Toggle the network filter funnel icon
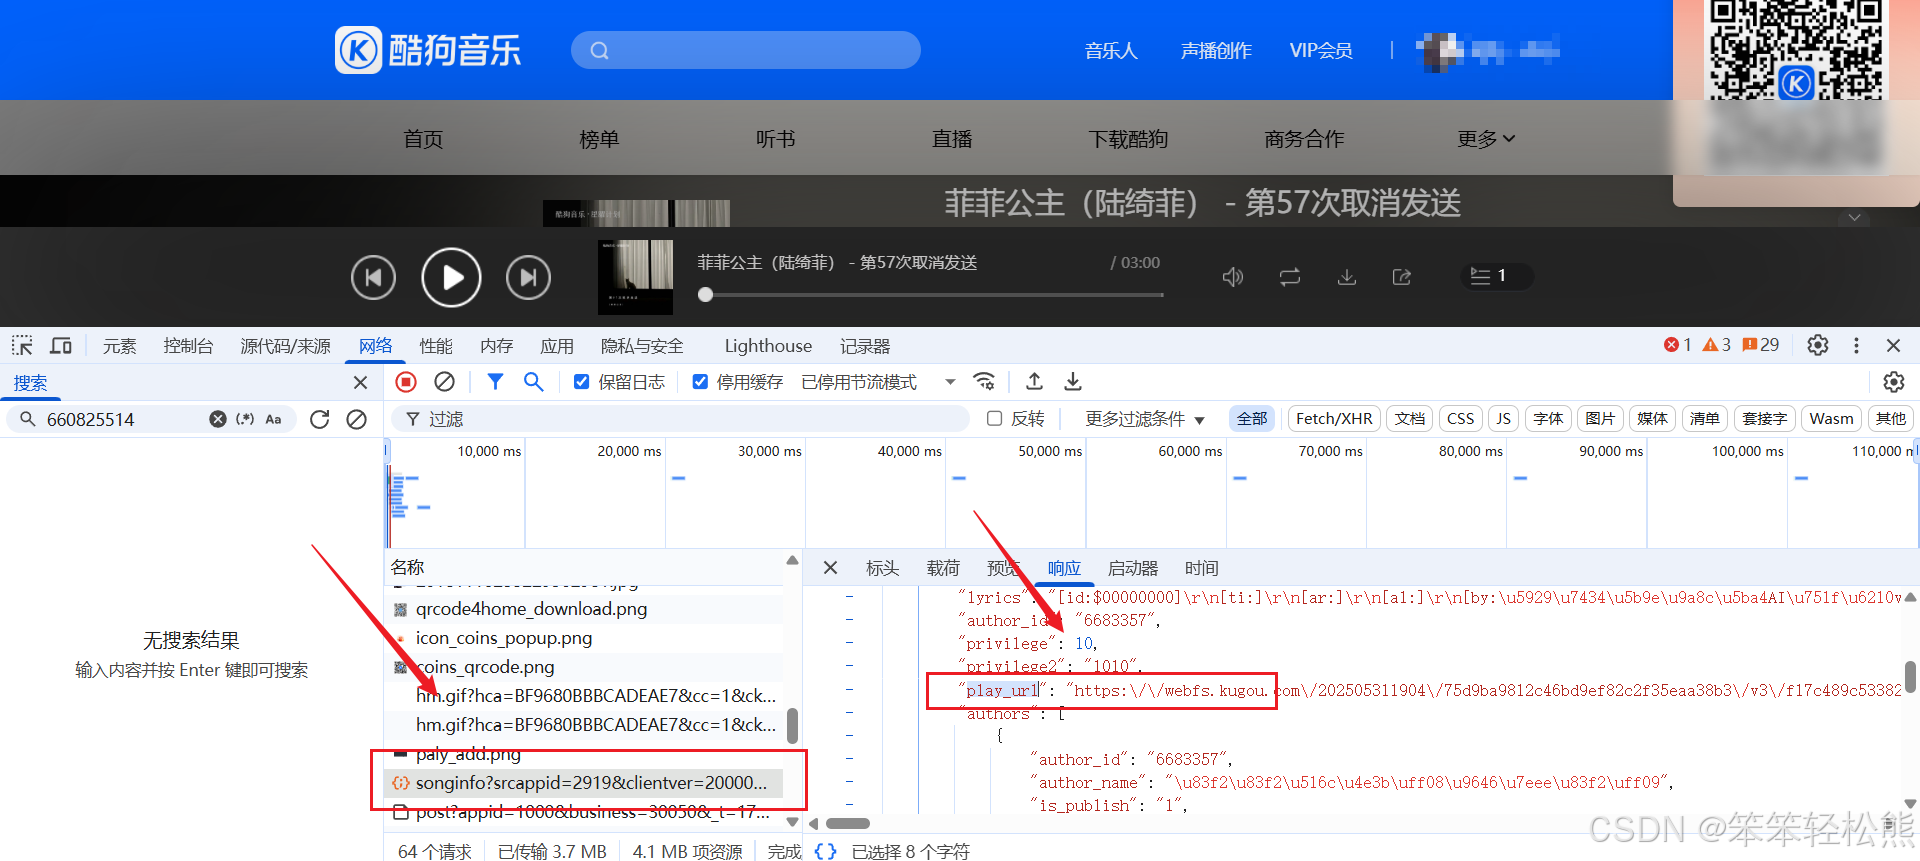 click(x=495, y=381)
